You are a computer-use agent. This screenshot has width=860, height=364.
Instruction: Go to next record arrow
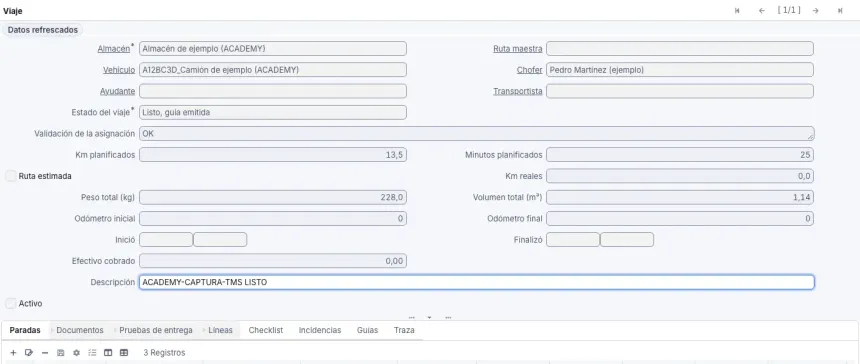click(x=816, y=10)
